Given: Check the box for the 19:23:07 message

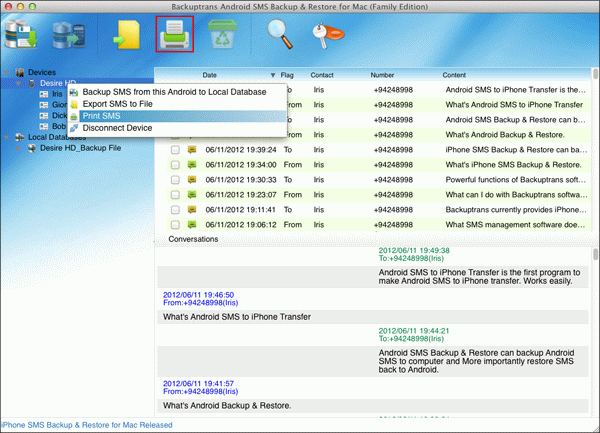Looking at the screenshot, I should (x=175, y=195).
